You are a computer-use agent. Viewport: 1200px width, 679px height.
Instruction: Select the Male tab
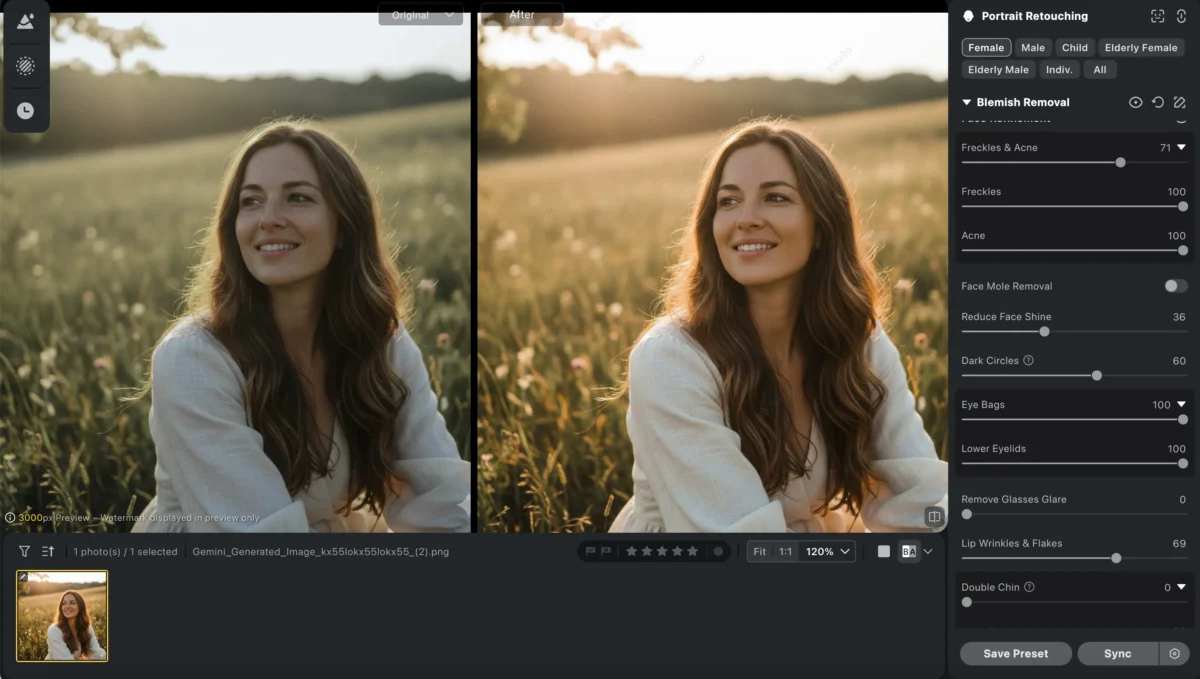(x=1033, y=48)
